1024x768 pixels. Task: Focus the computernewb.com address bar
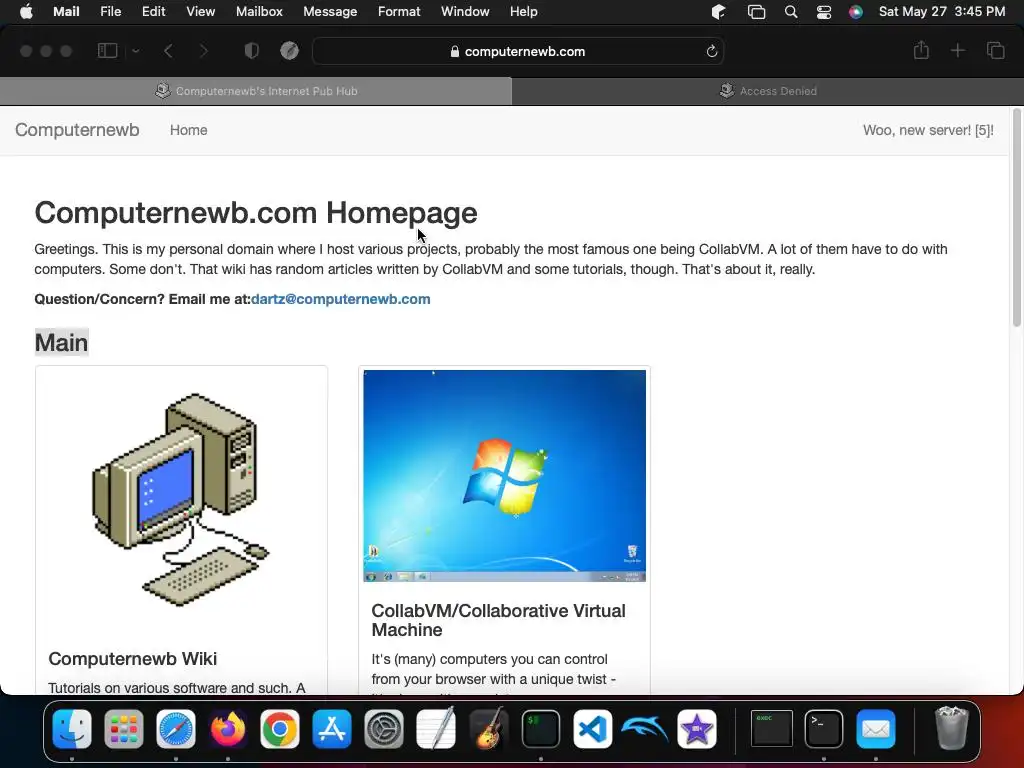click(518, 51)
